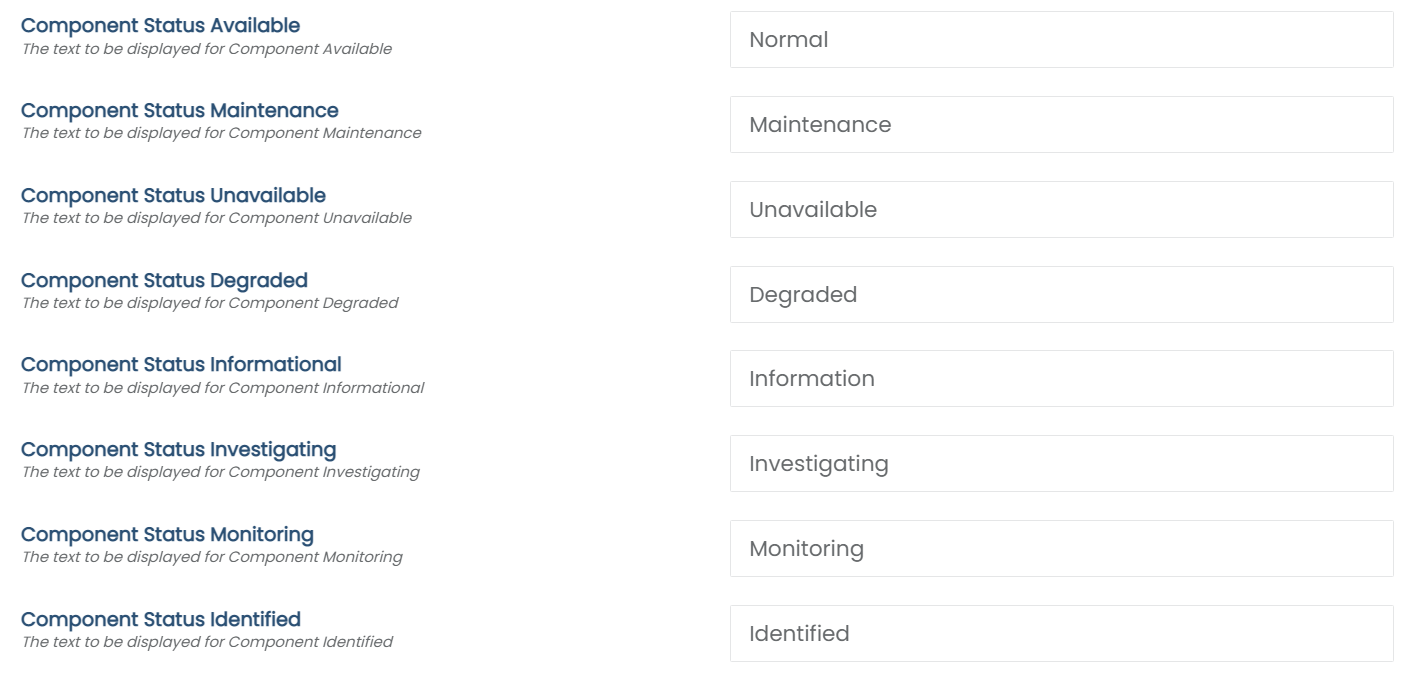Click inside the Identified text field
The height and width of the screenshot is (679, 1416).
click(1060, 633)
